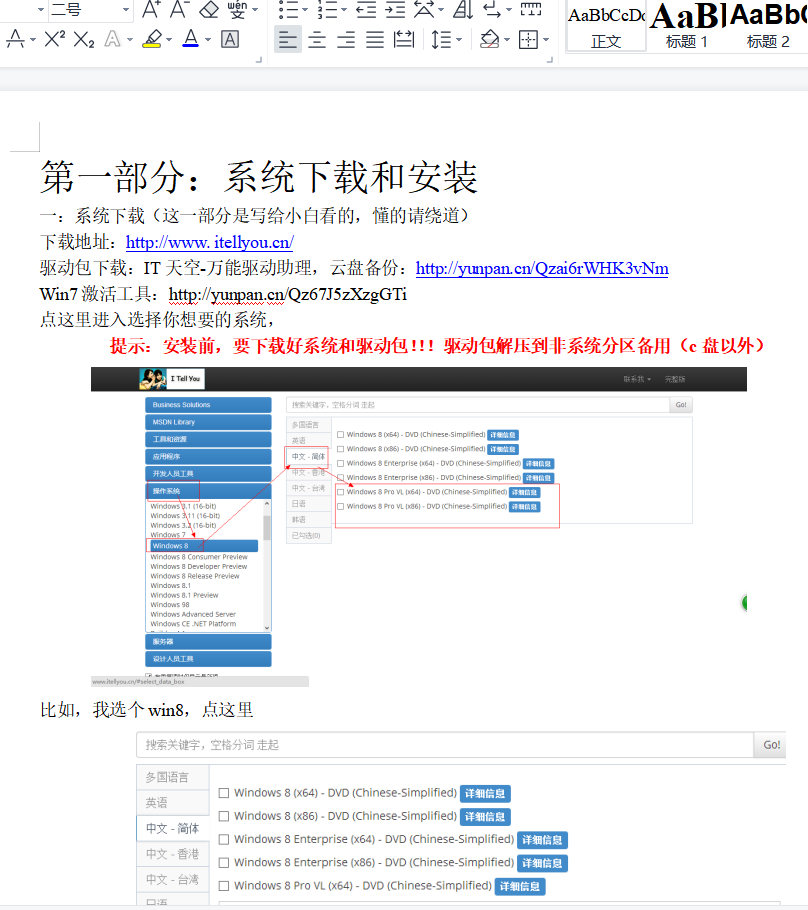Check Windows 8 Enterprise (x64) in enlarged list
The height and width of the screenshot is (910, 808).
coord(223,839)
